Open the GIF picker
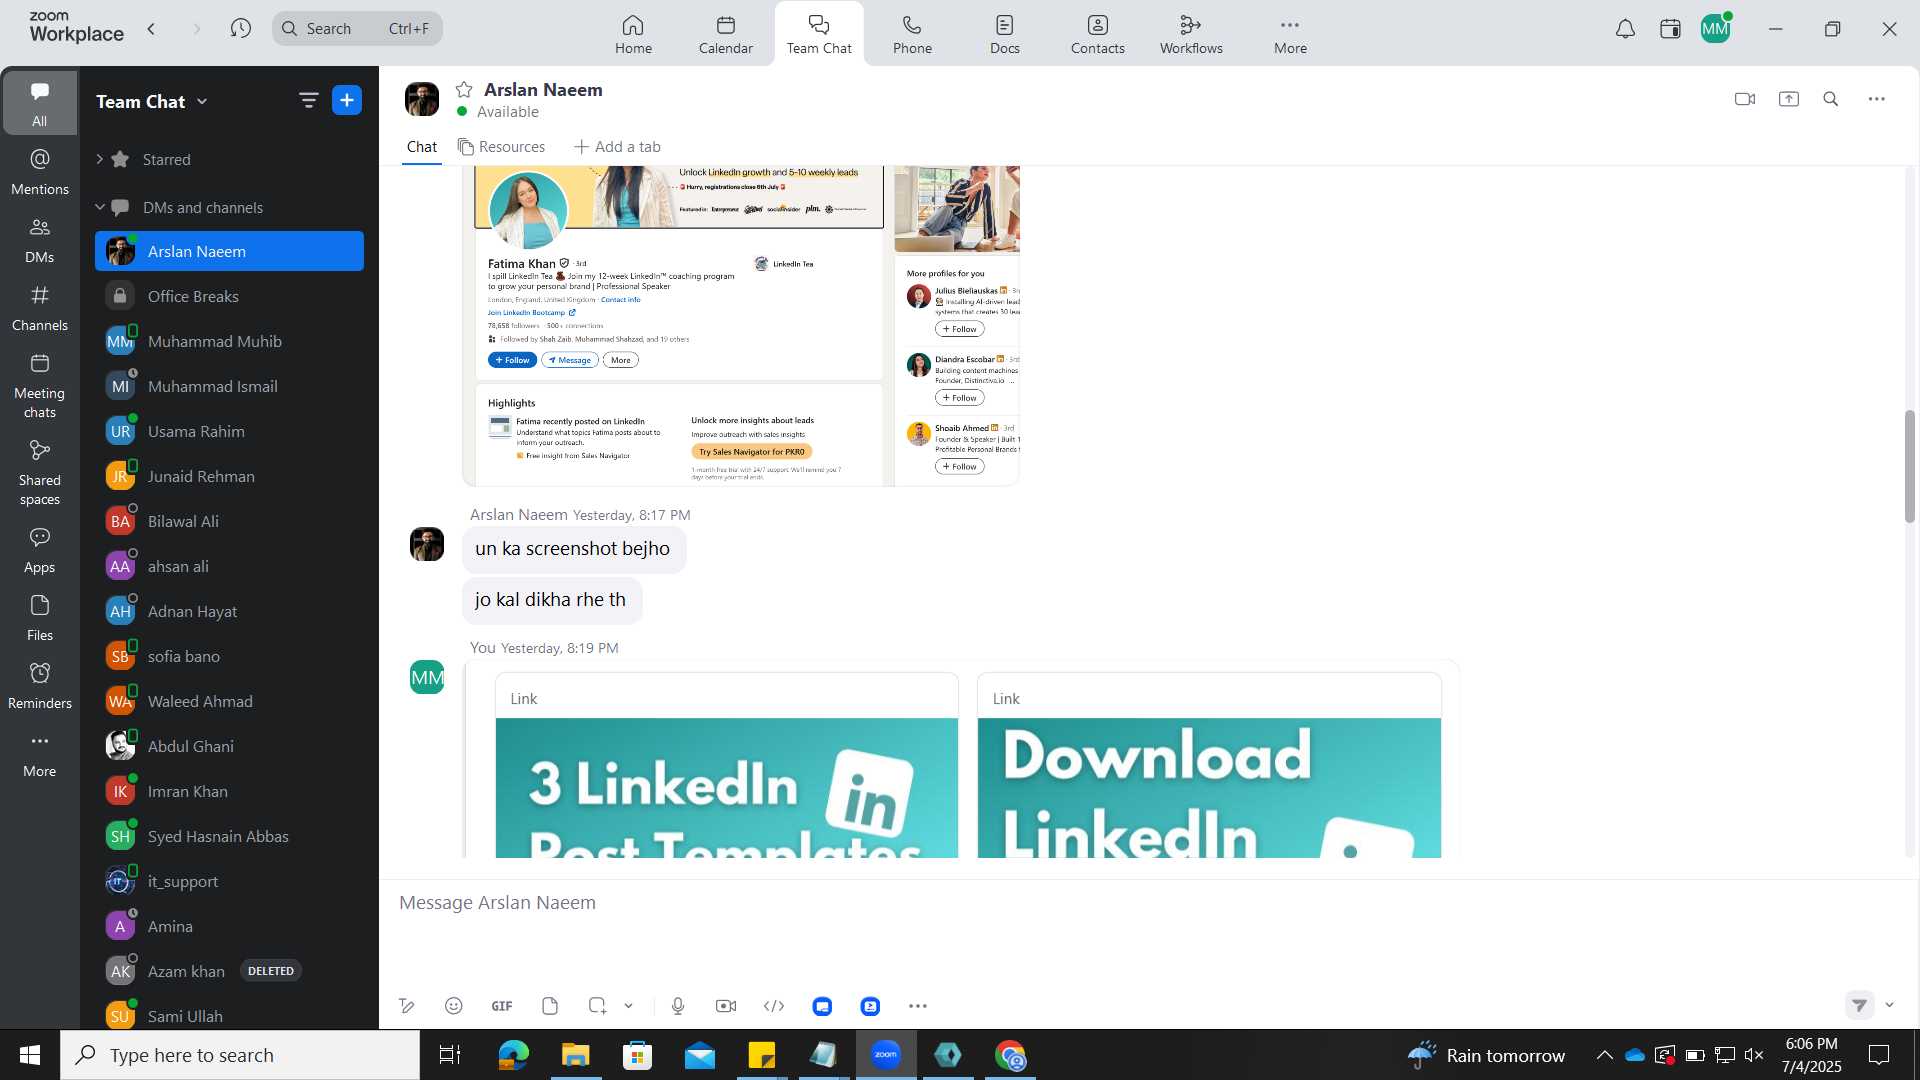The image size is (1920, 1080). (x=502, y=1006)
